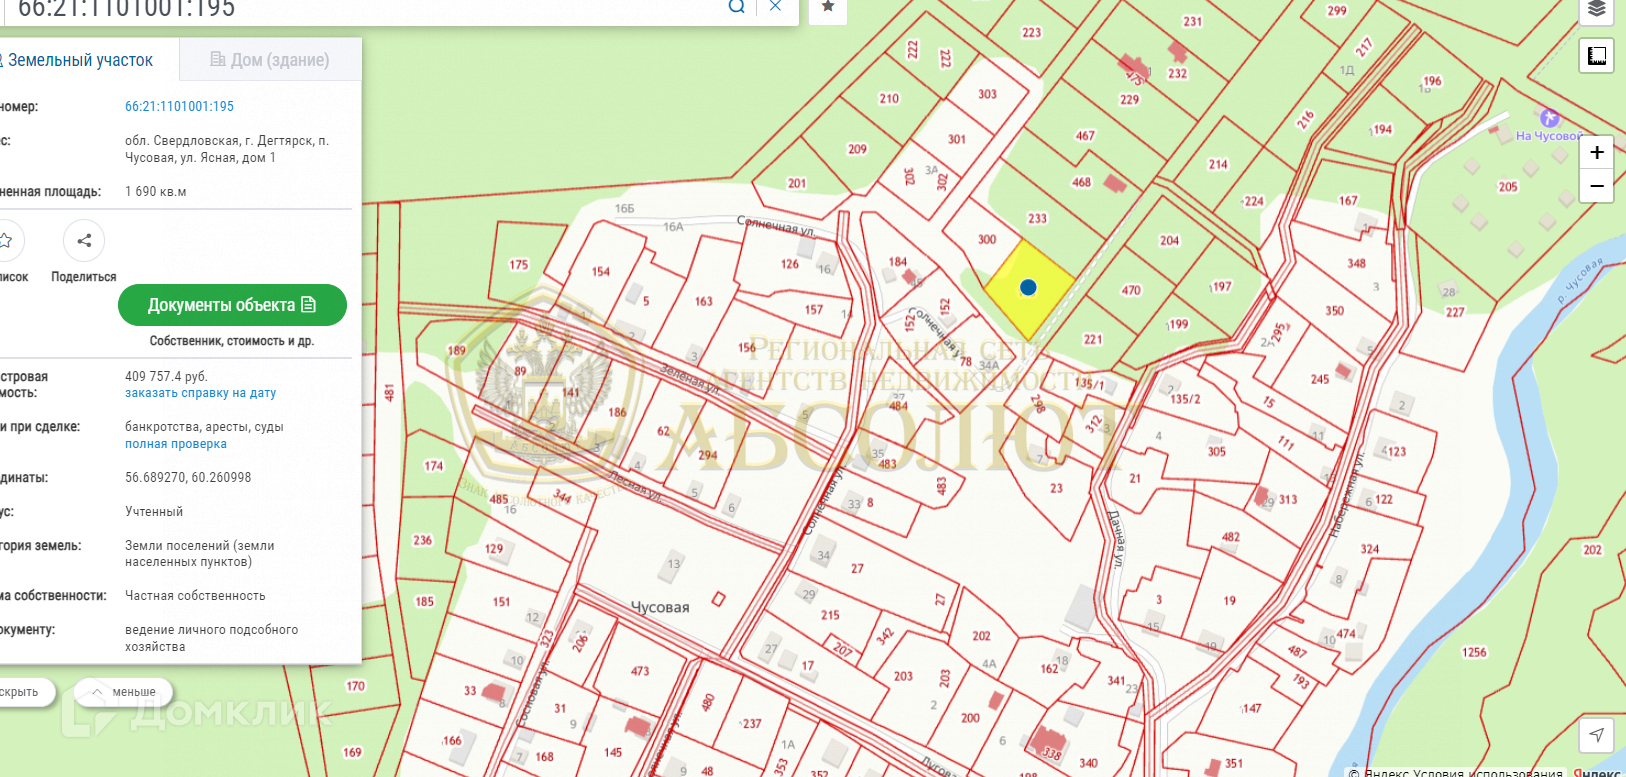Select parcel 470 on the map
The width and height of the screenshot is (1626, 777).
(x=1131, y=290)
